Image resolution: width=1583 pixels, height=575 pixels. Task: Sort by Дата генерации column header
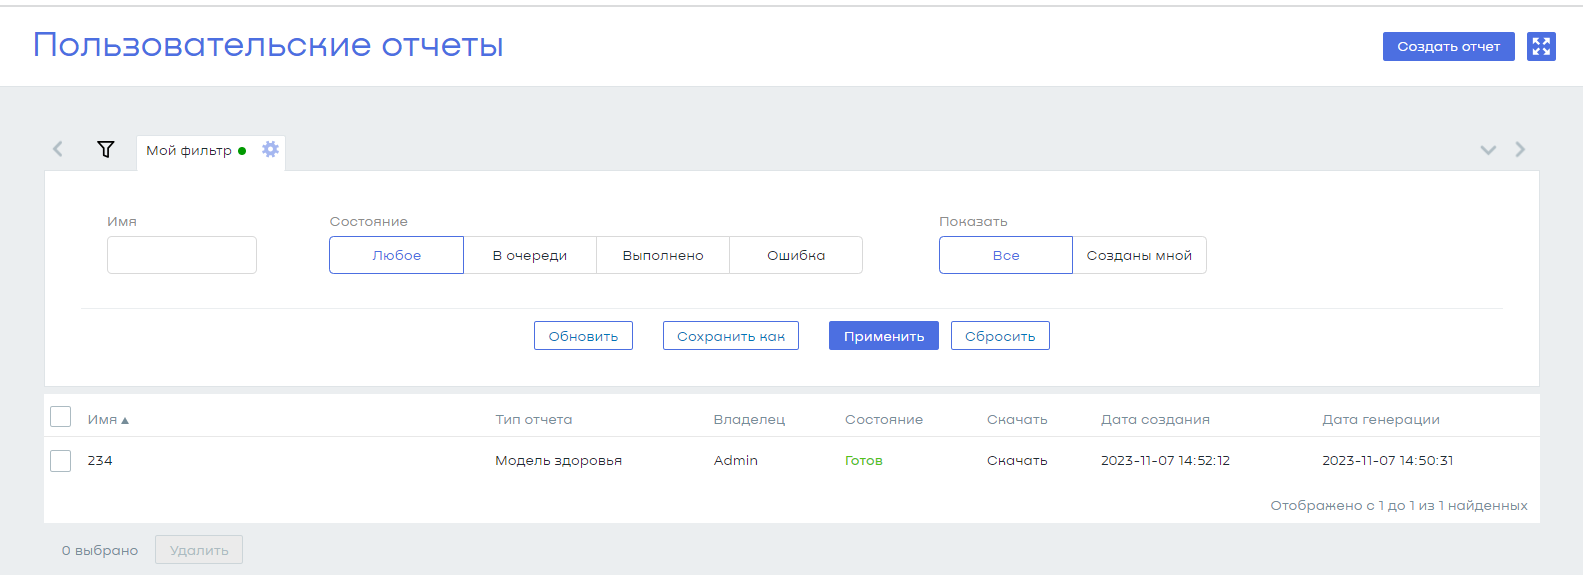(x=1381, y=420)
